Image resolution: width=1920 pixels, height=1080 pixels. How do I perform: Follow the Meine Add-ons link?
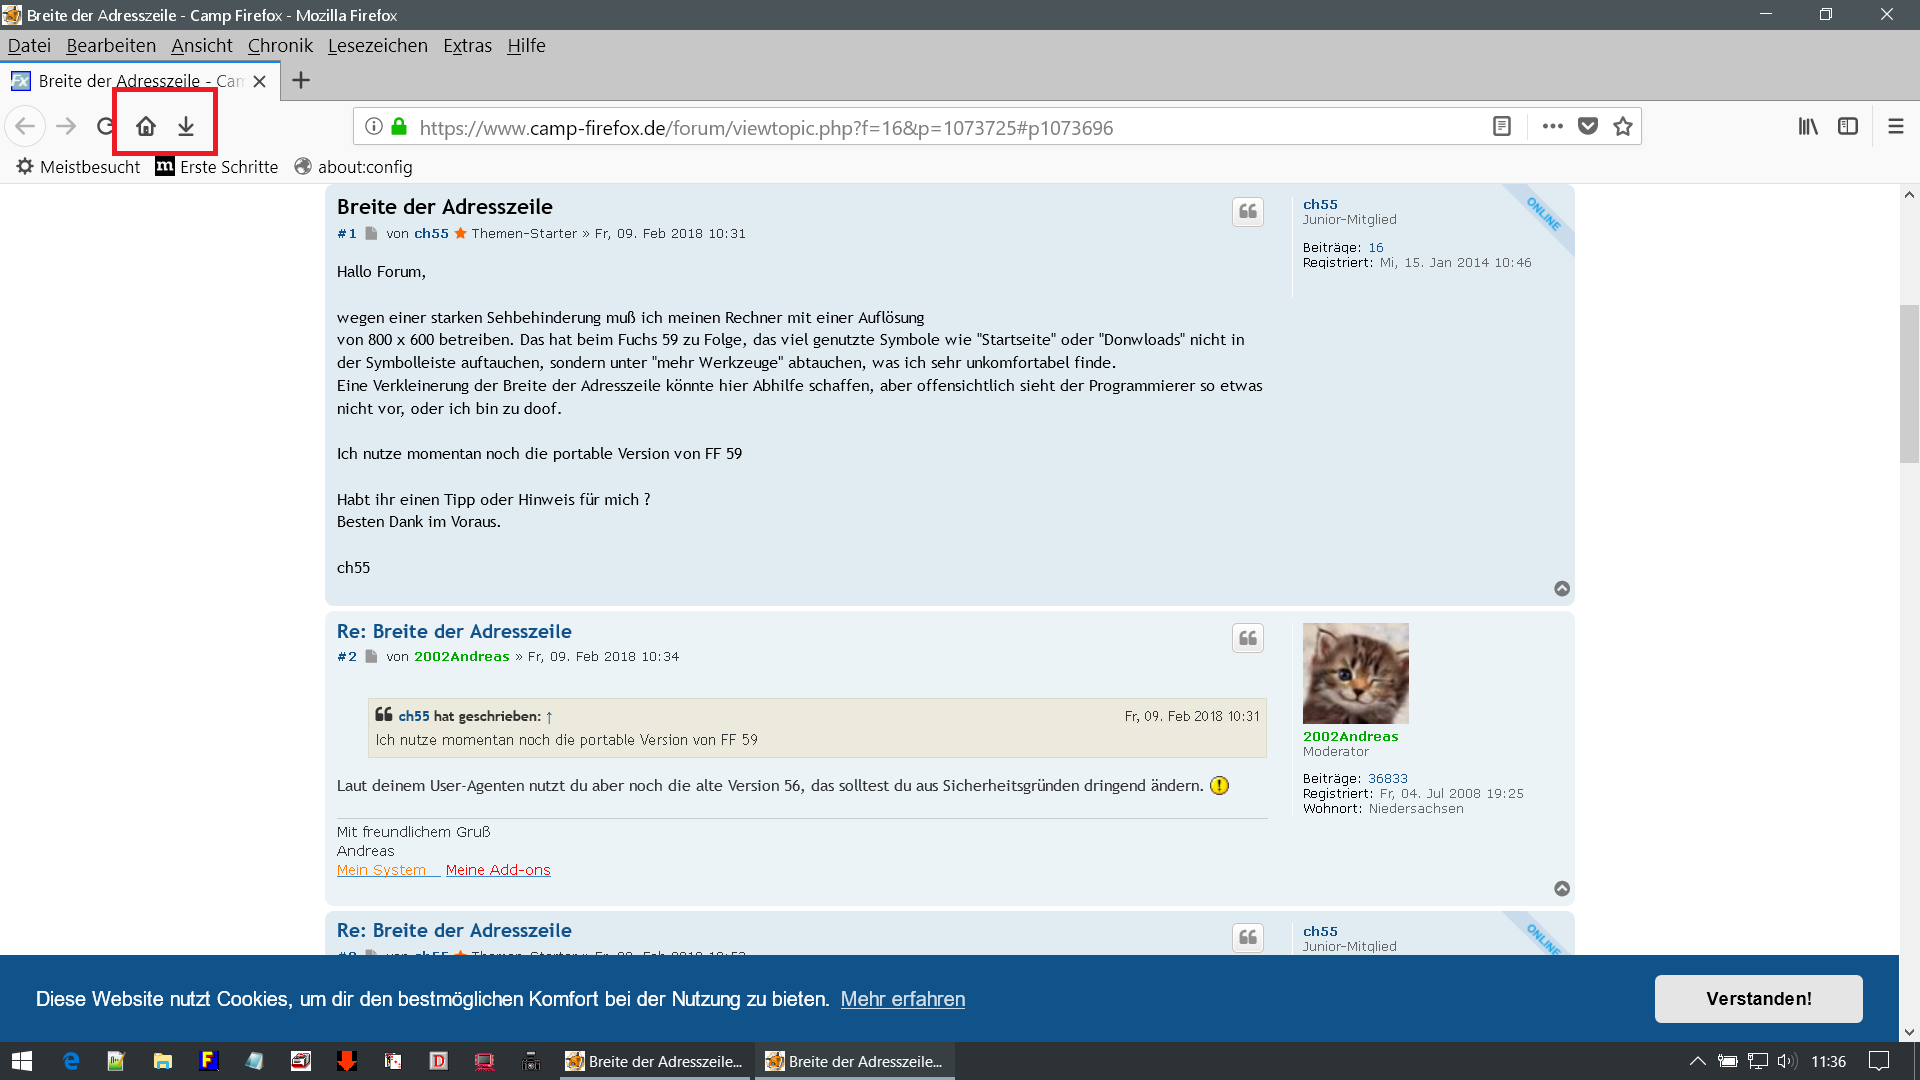point(498,870)
